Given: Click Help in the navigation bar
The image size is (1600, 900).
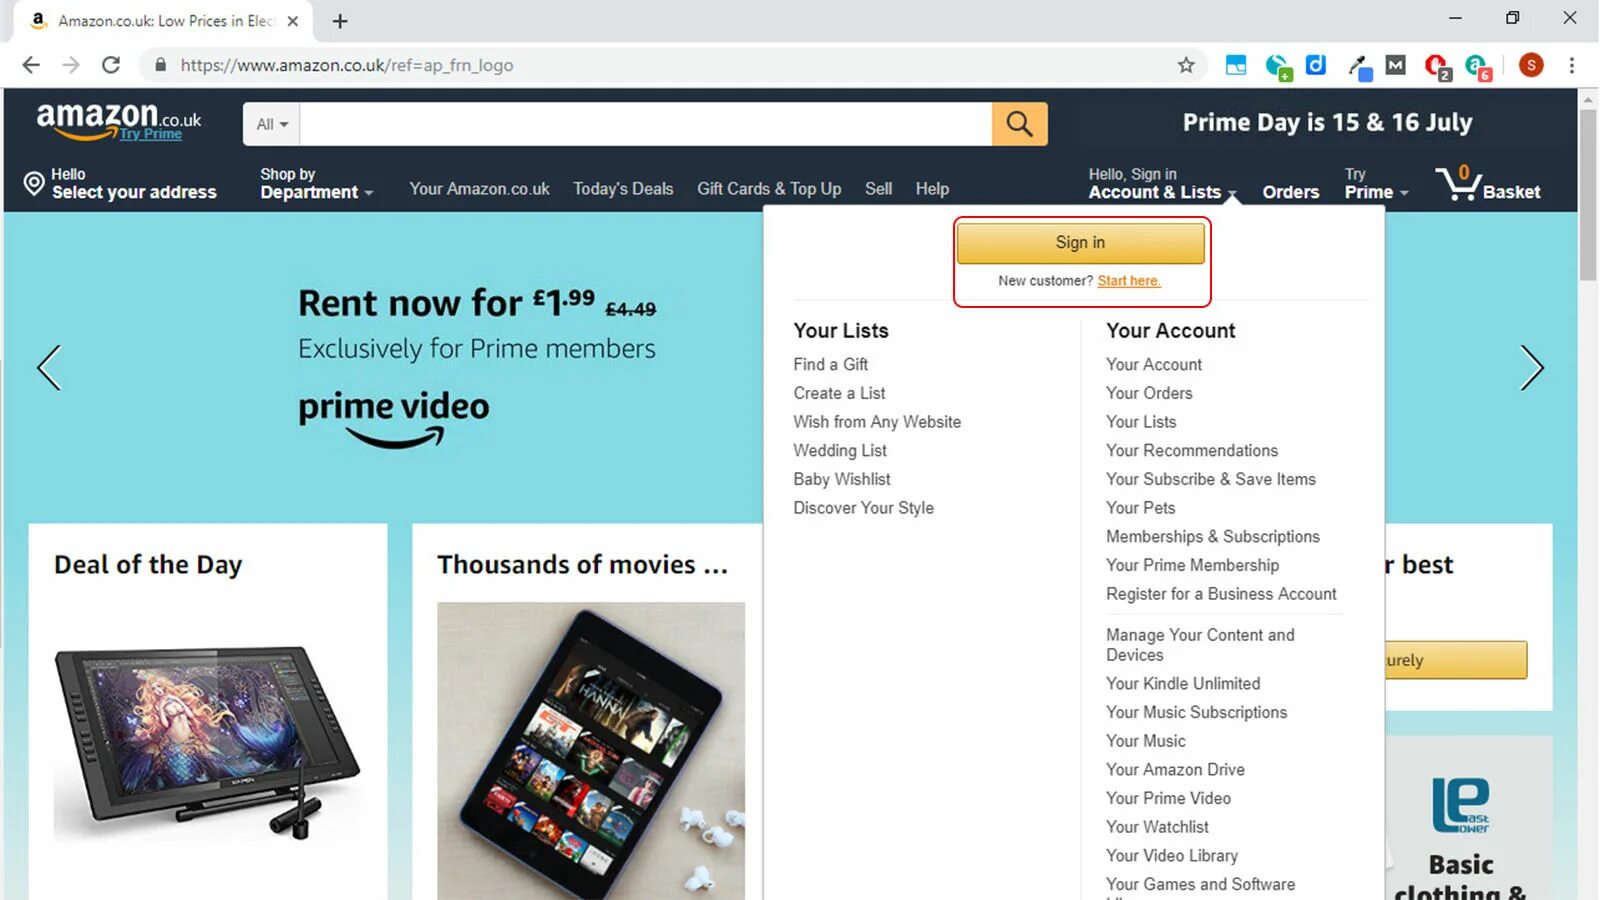Looking at the screenshot, I should tap(932, 189).
